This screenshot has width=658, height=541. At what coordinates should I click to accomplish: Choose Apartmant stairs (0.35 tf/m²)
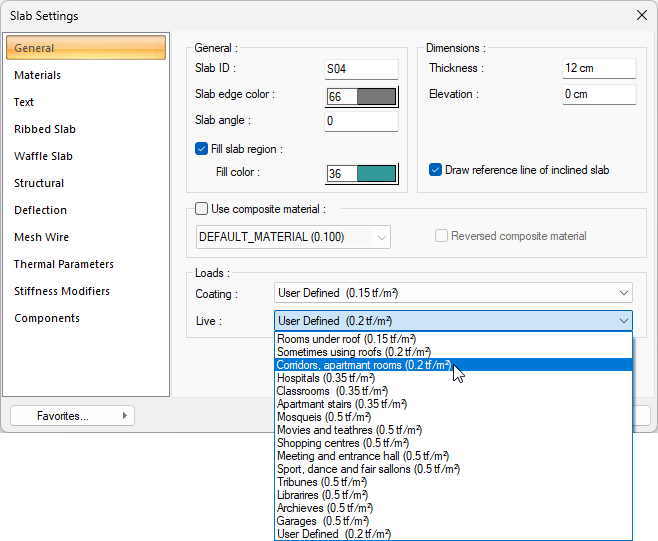tap(453, 404)
